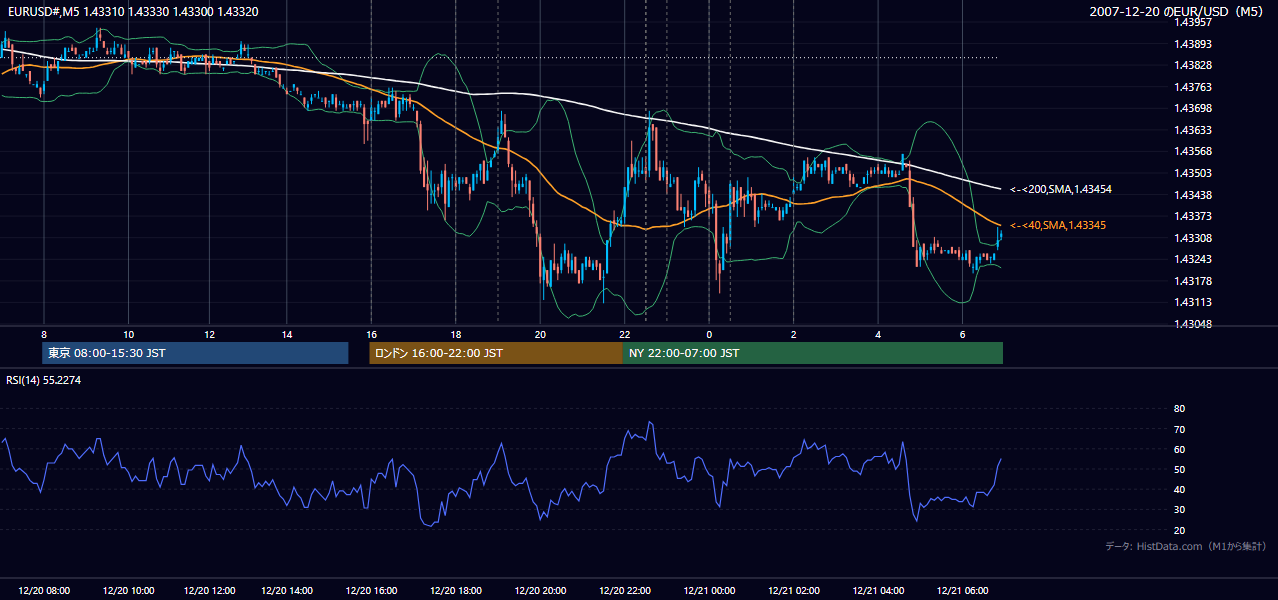The height and width of the screenshot is (600, 1278).
Task: Click RSI axis level 60
Action: coord(1179,449)
